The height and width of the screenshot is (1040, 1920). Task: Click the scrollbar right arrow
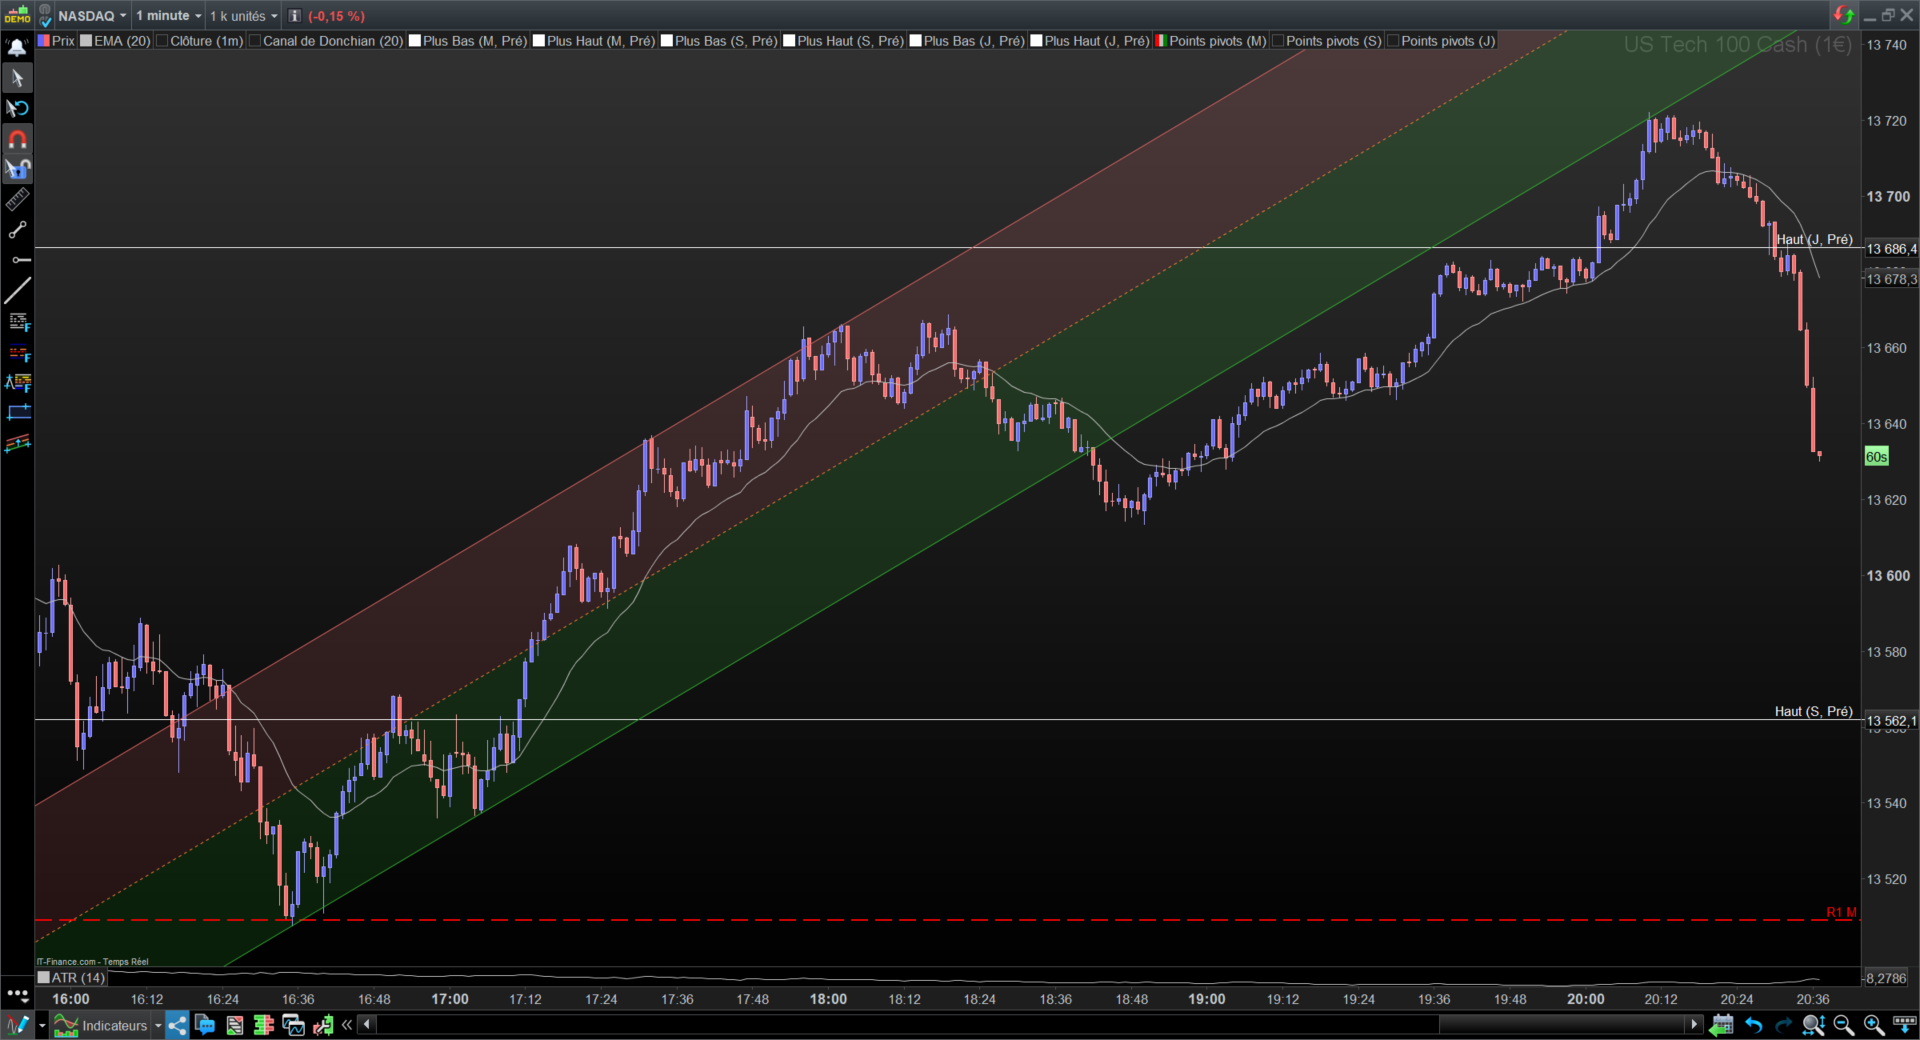coord(1694,1024)
